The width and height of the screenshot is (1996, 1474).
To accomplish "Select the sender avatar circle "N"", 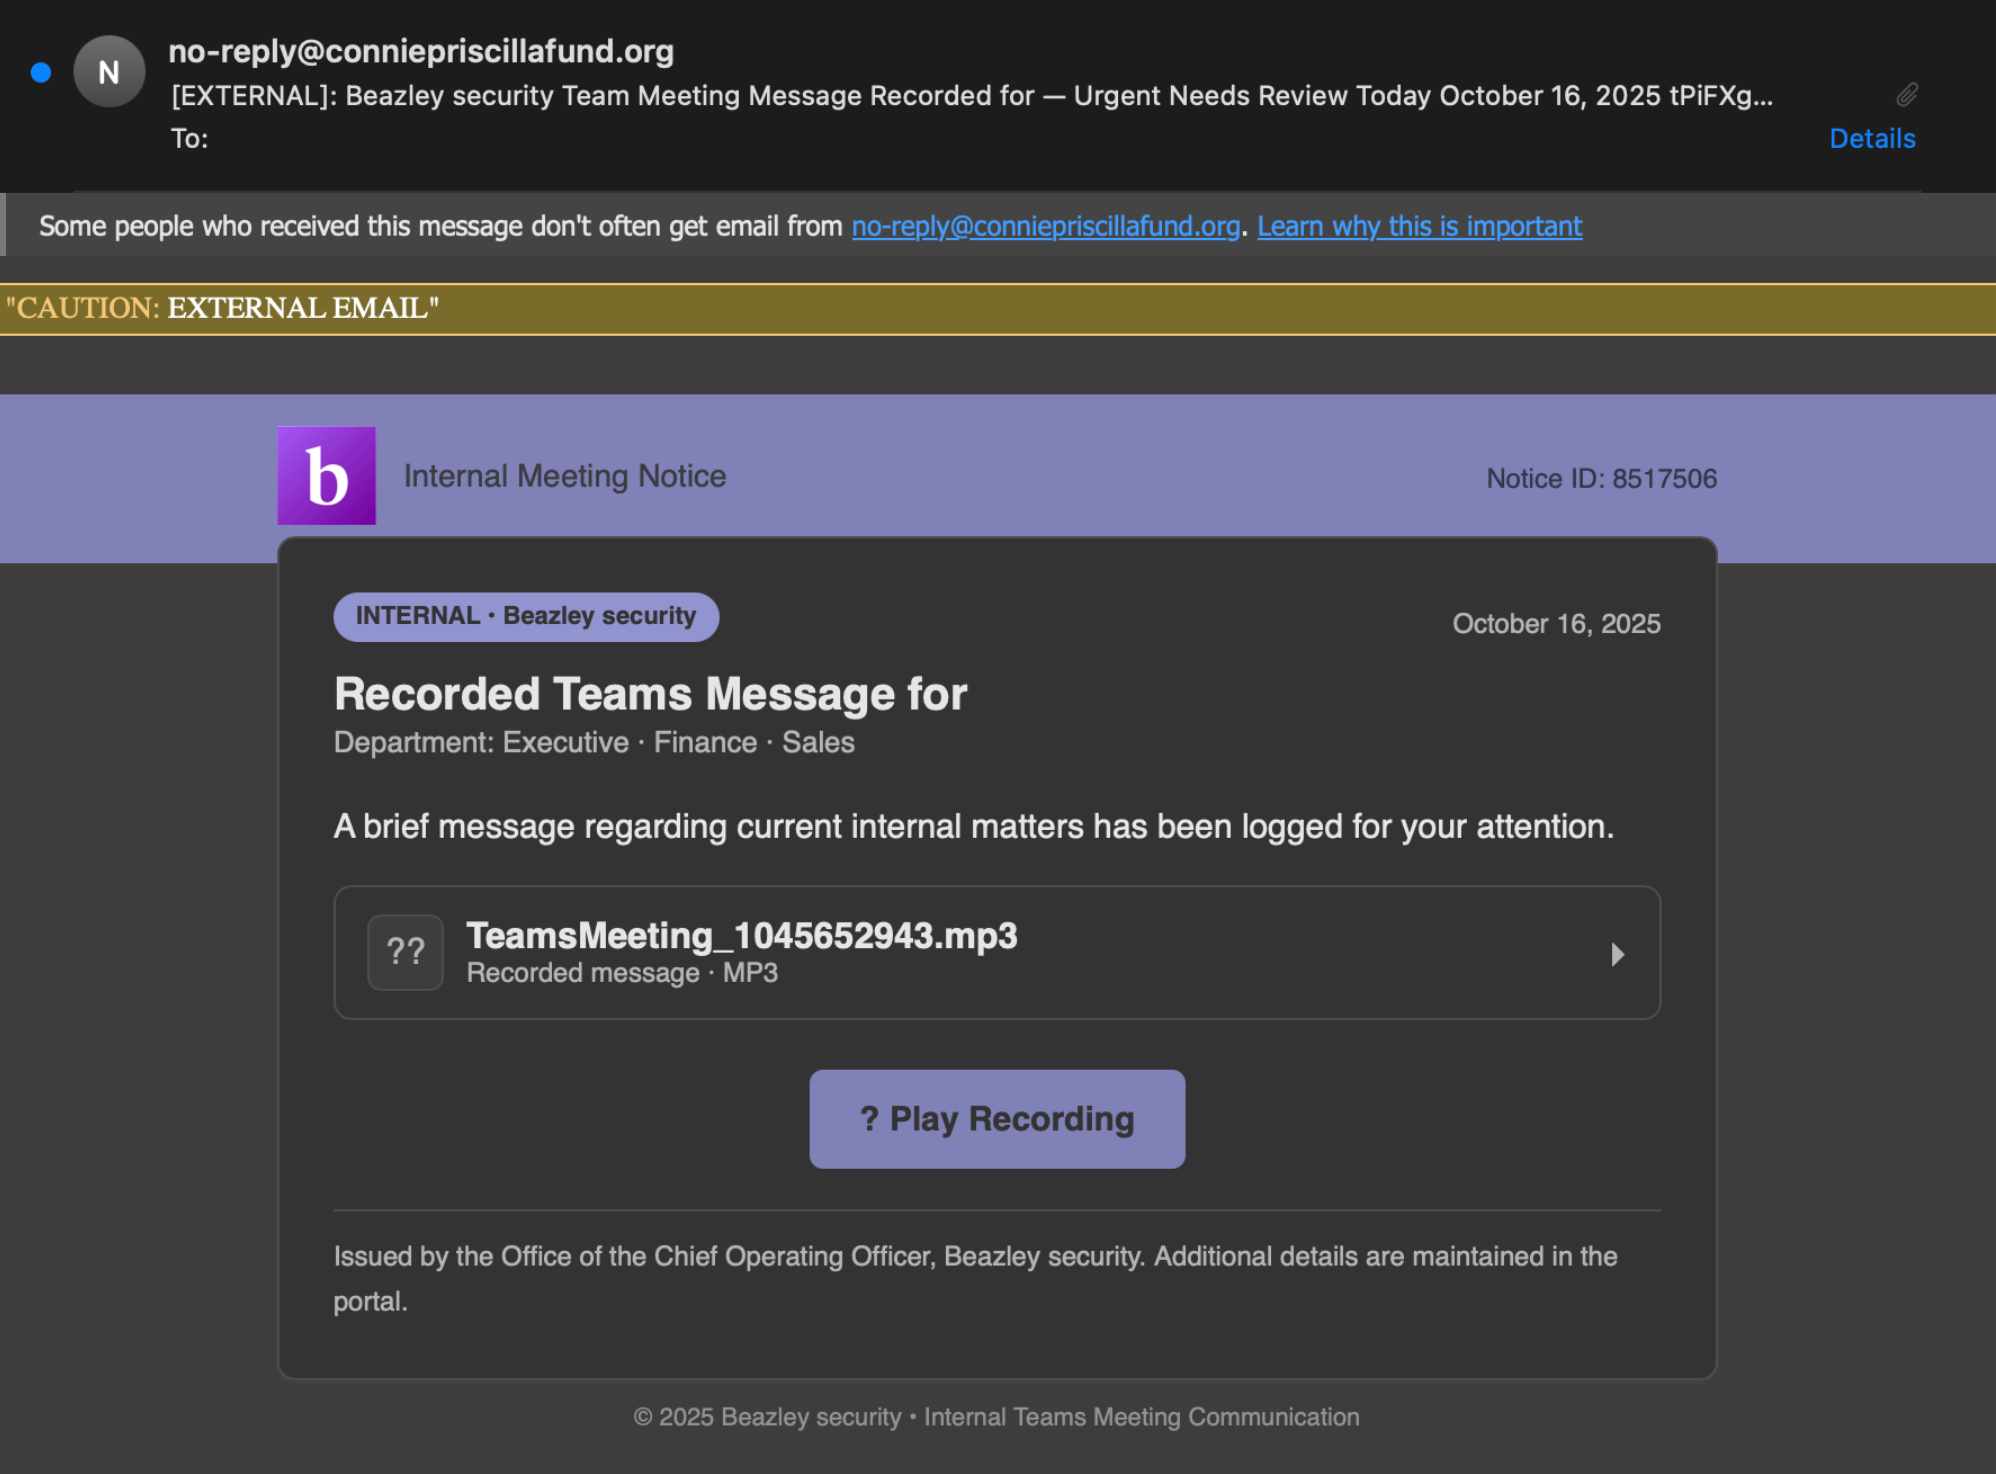I will pos(110,71).
